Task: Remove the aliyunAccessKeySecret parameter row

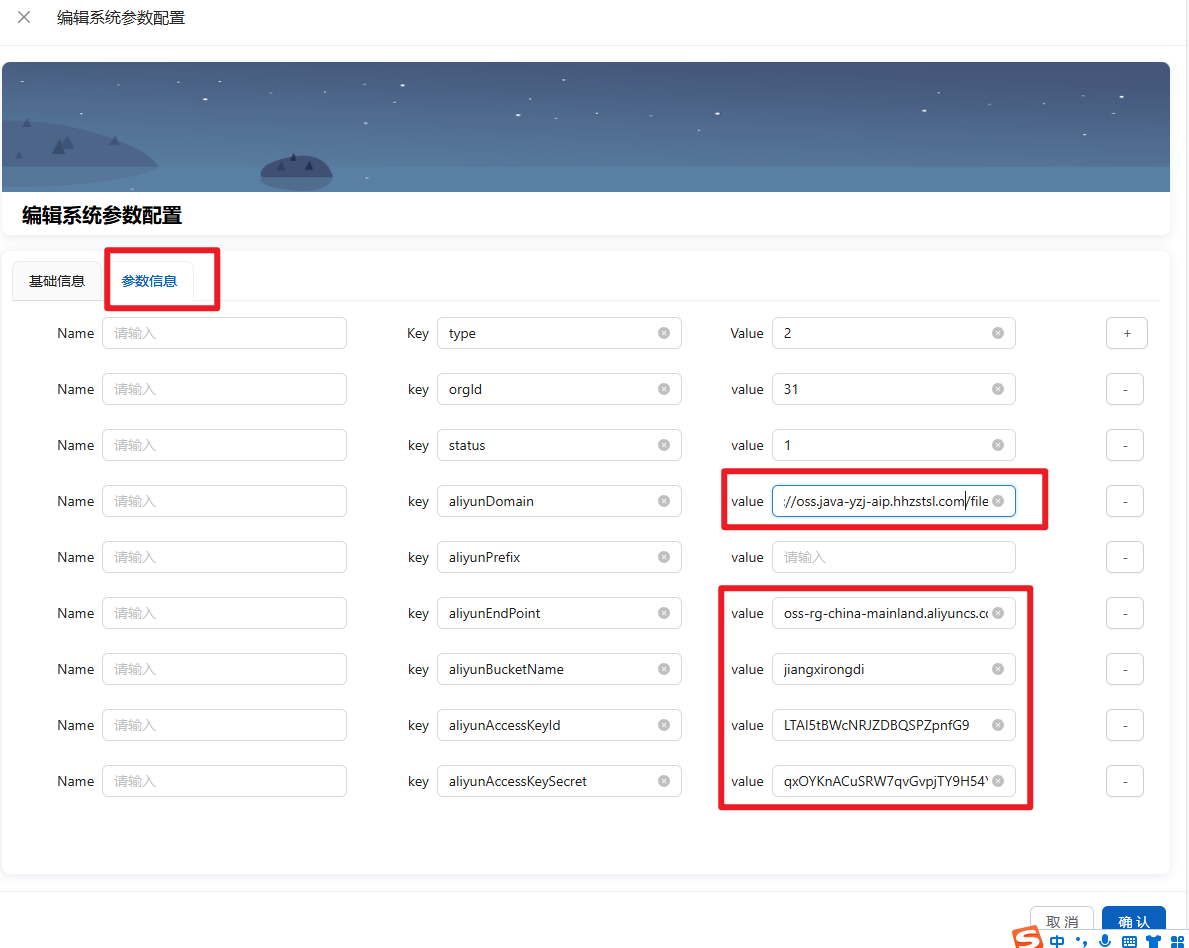Action: 1125,781
